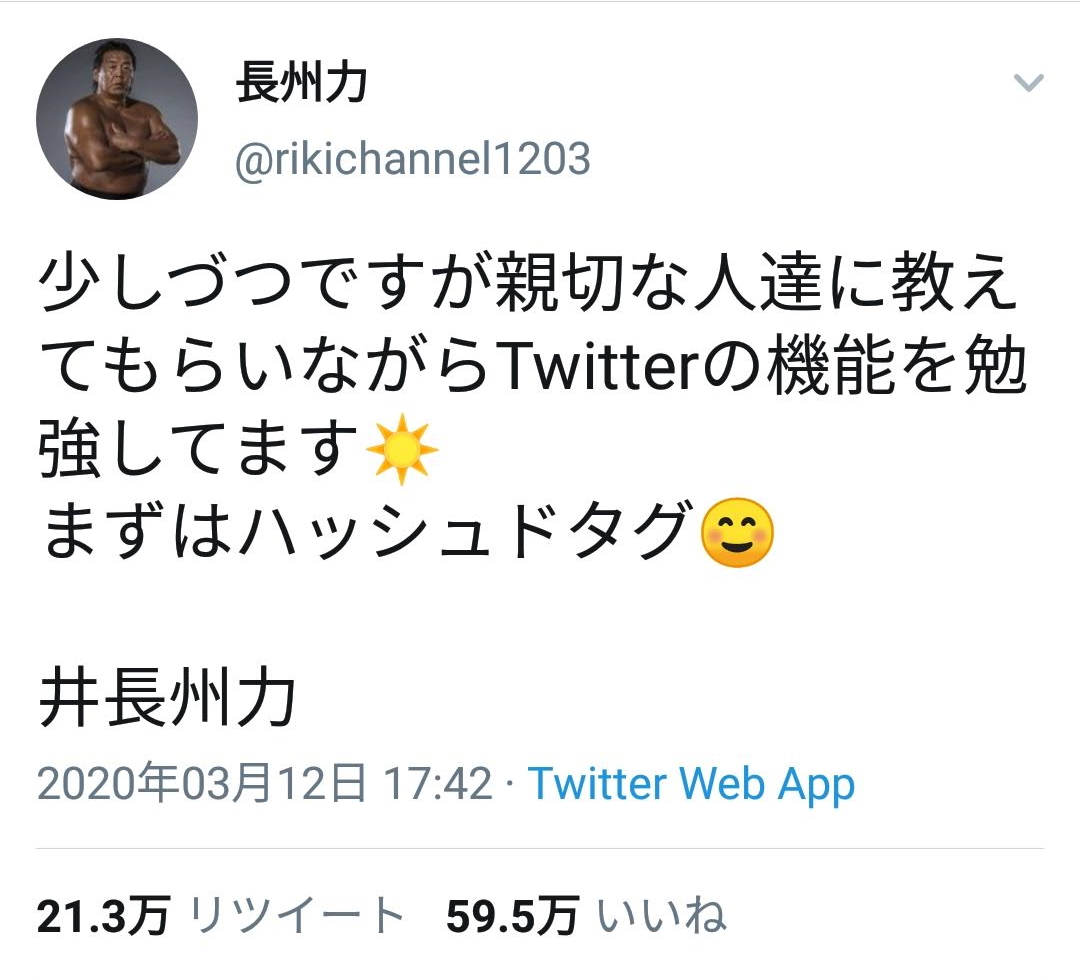Click the 17:42 time stamp
This screenshot has width=1080, height=980.
[x=439, y=784]
